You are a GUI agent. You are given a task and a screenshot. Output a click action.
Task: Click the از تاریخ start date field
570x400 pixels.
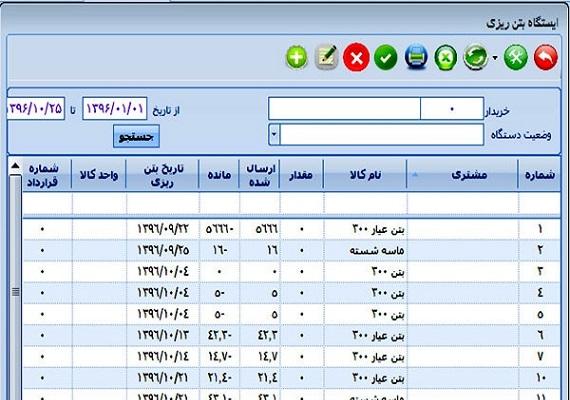coord(115,108)
